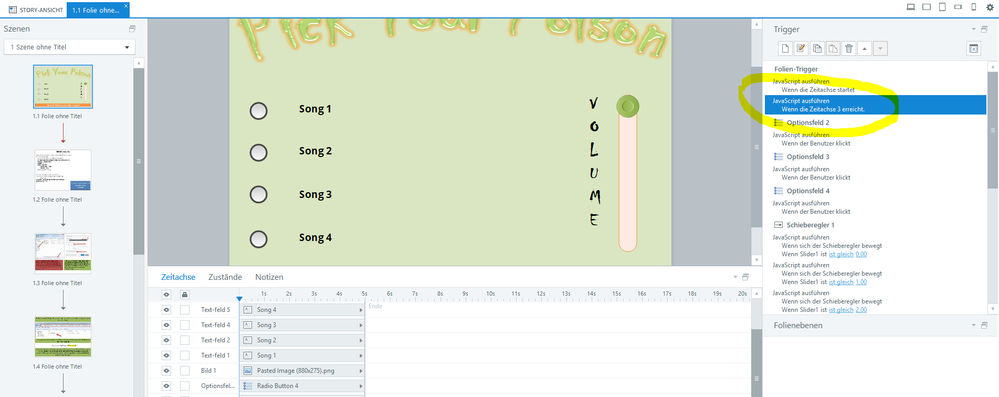Expand the Folienebenen panel options arrow
Screen dimensions: 999x397
coord(974,326)
